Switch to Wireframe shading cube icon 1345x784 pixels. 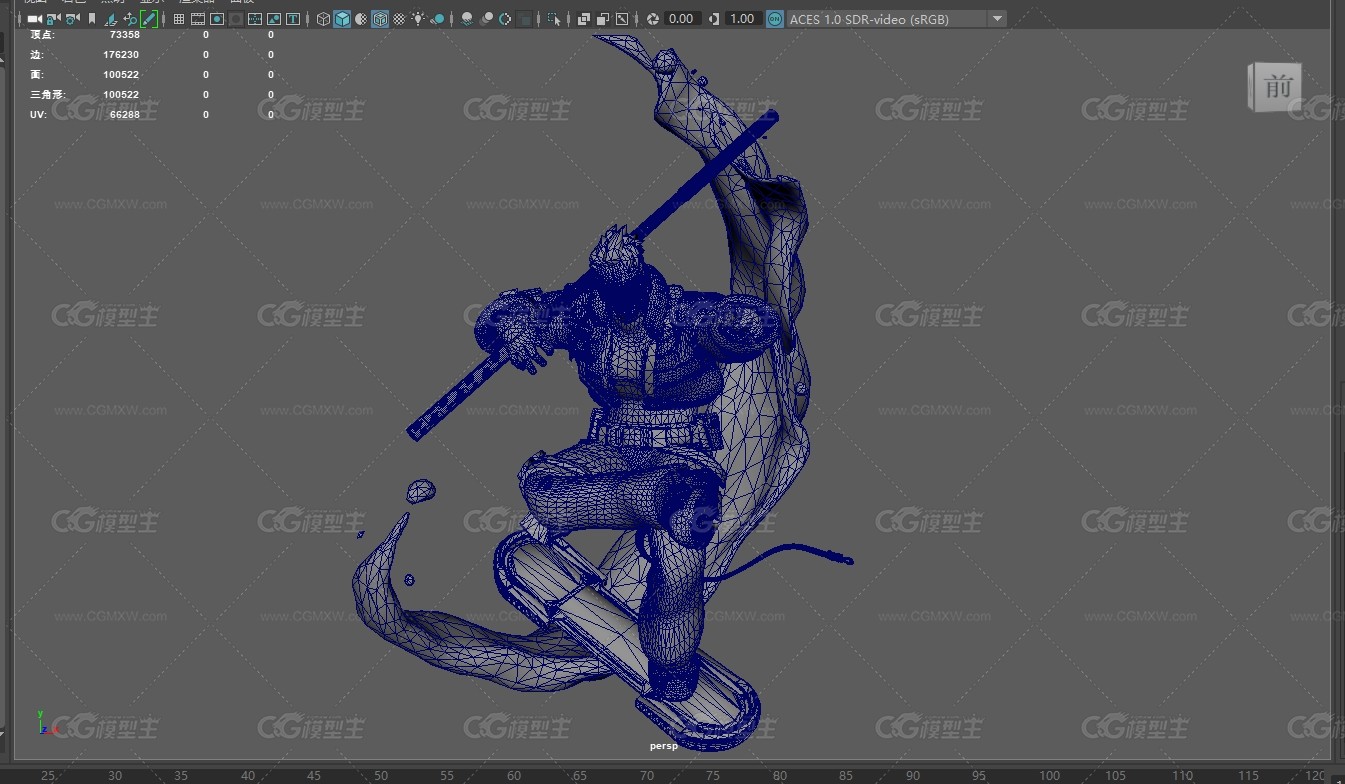(x=323, y=19)
